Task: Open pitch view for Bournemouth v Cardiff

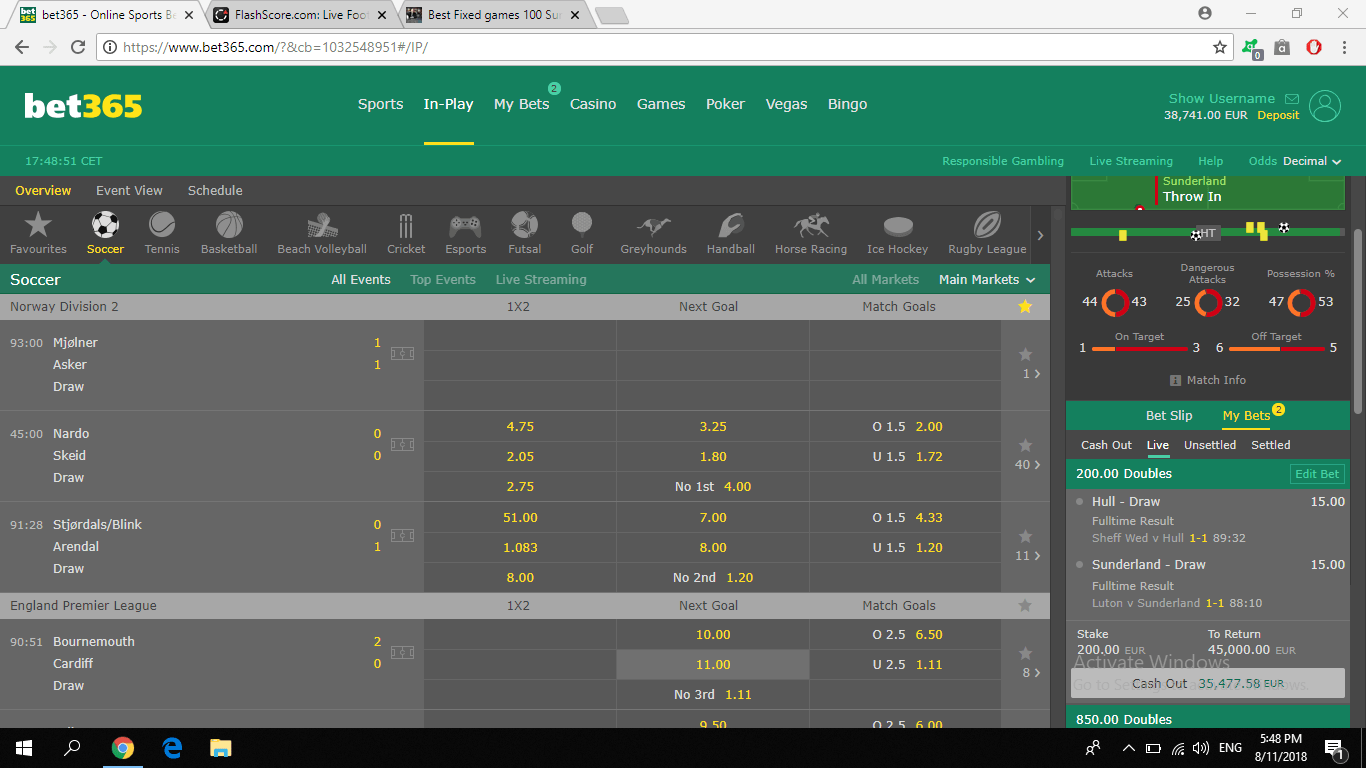Action: point(402,652)
